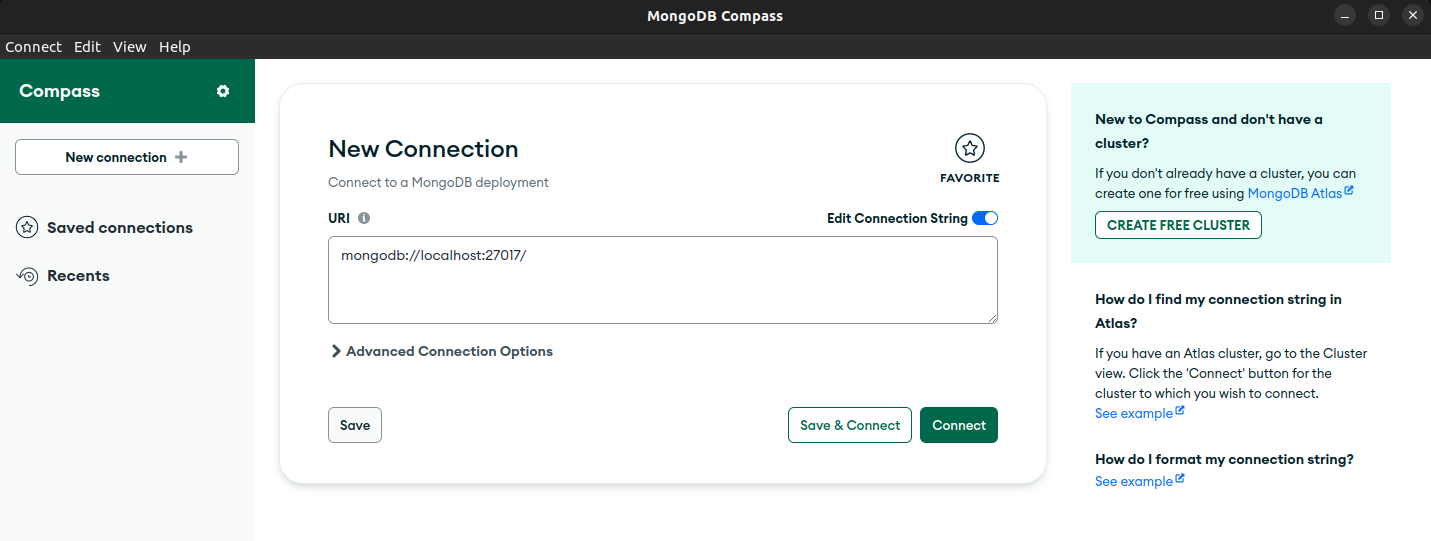The height and width of the screenshot is (541, 1431).
Task: Open See example link for formatting connection string
Action: (x=1134, y=481)
